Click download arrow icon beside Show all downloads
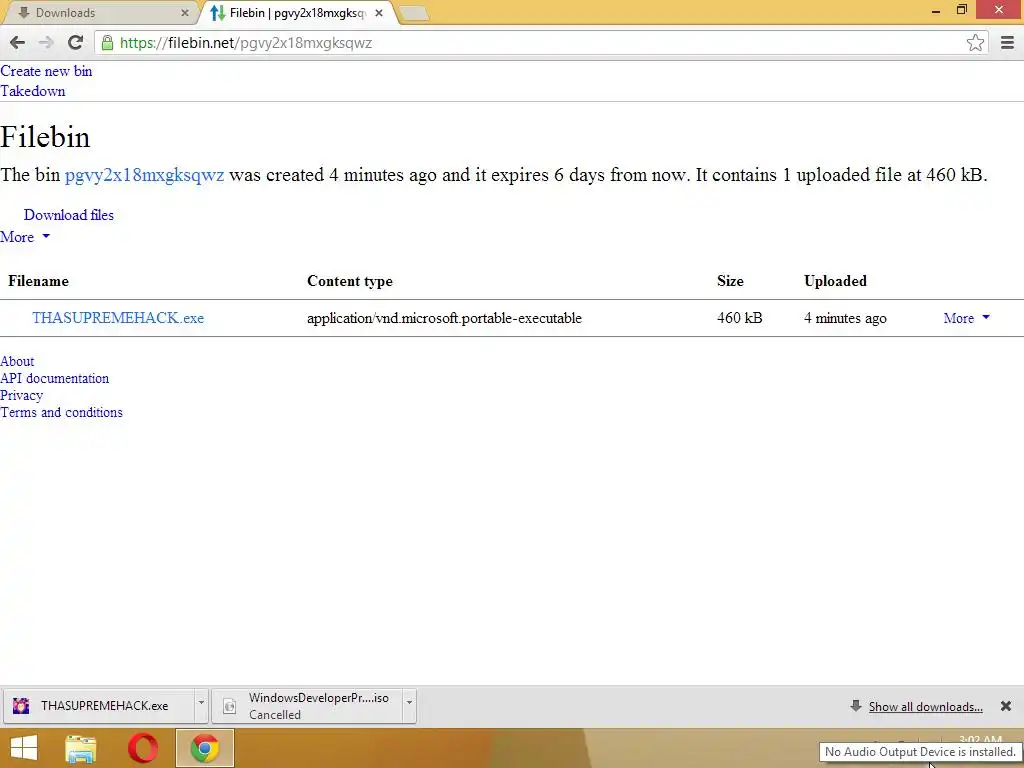The width and height of the screenshot is (1024, 768). pyautogui.click(x=856, y=706)
